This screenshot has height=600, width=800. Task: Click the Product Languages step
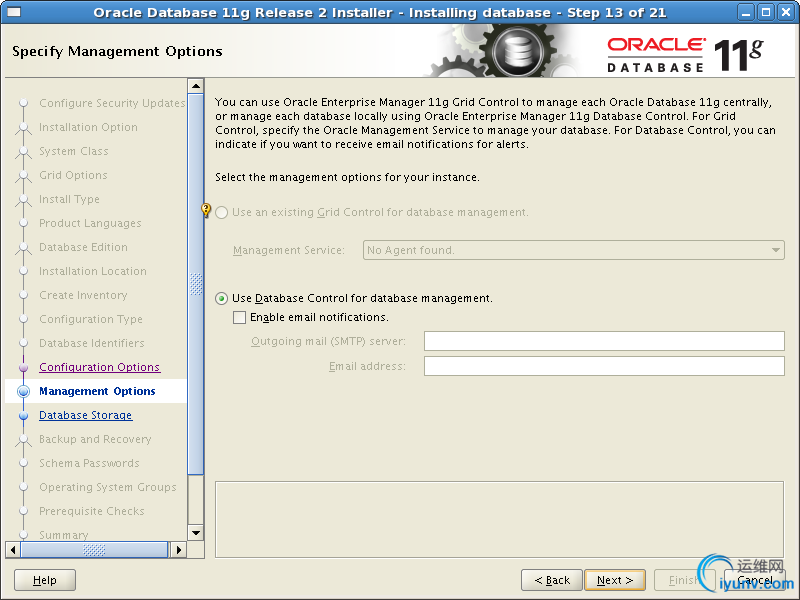(90, 223)
